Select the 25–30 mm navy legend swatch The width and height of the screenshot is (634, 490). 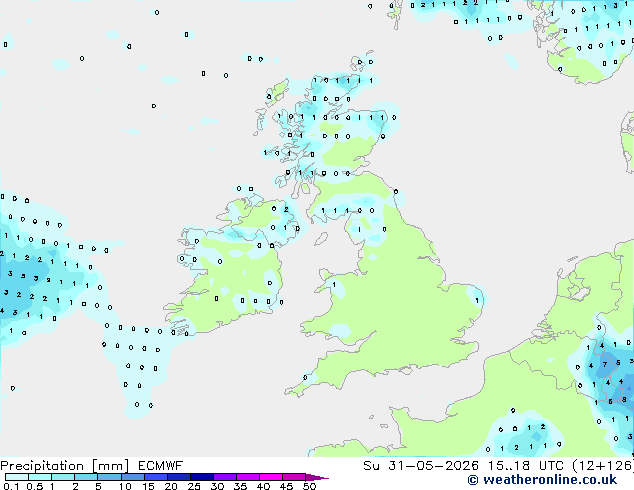coord(201,477)
